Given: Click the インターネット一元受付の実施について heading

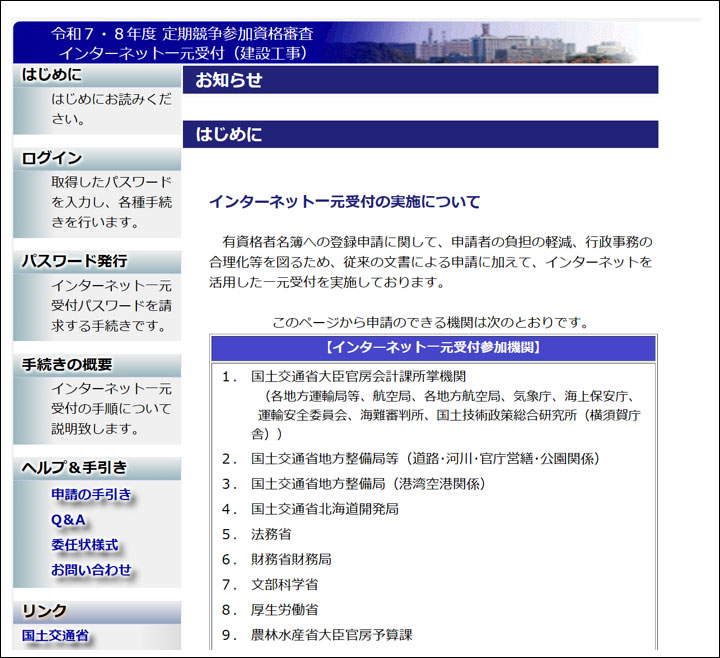Looking at the screenshot, I should [345, 202].
